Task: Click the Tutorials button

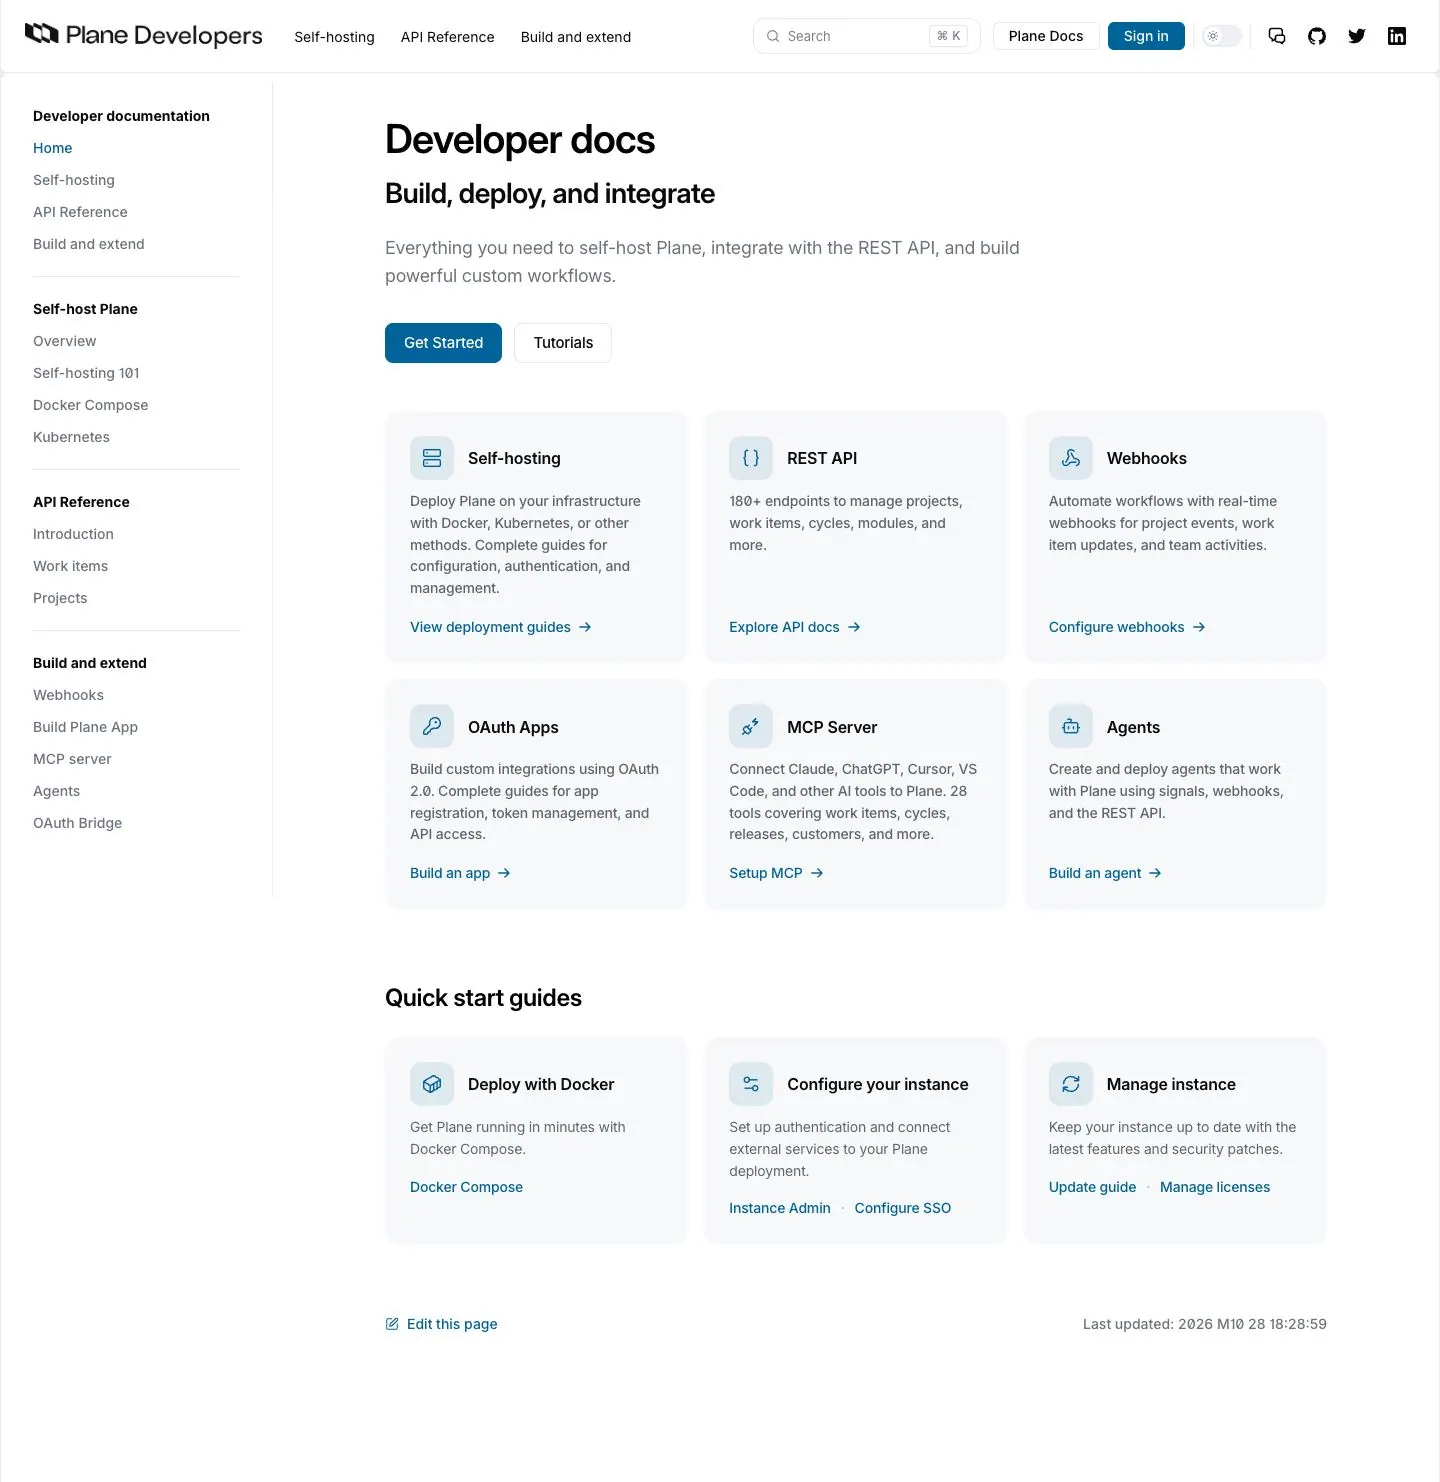Action: coord(563,343)
